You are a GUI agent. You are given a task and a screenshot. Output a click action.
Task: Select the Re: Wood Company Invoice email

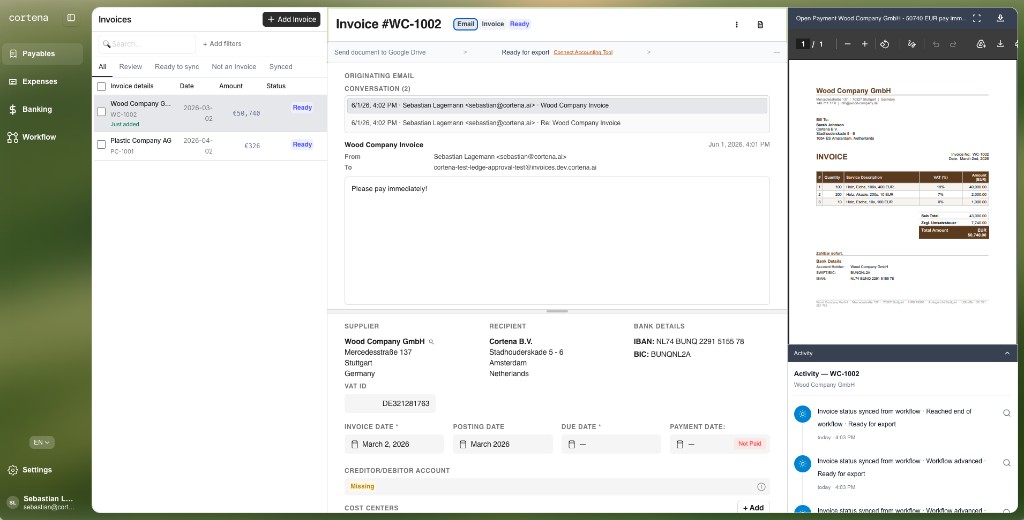[557, 123]
